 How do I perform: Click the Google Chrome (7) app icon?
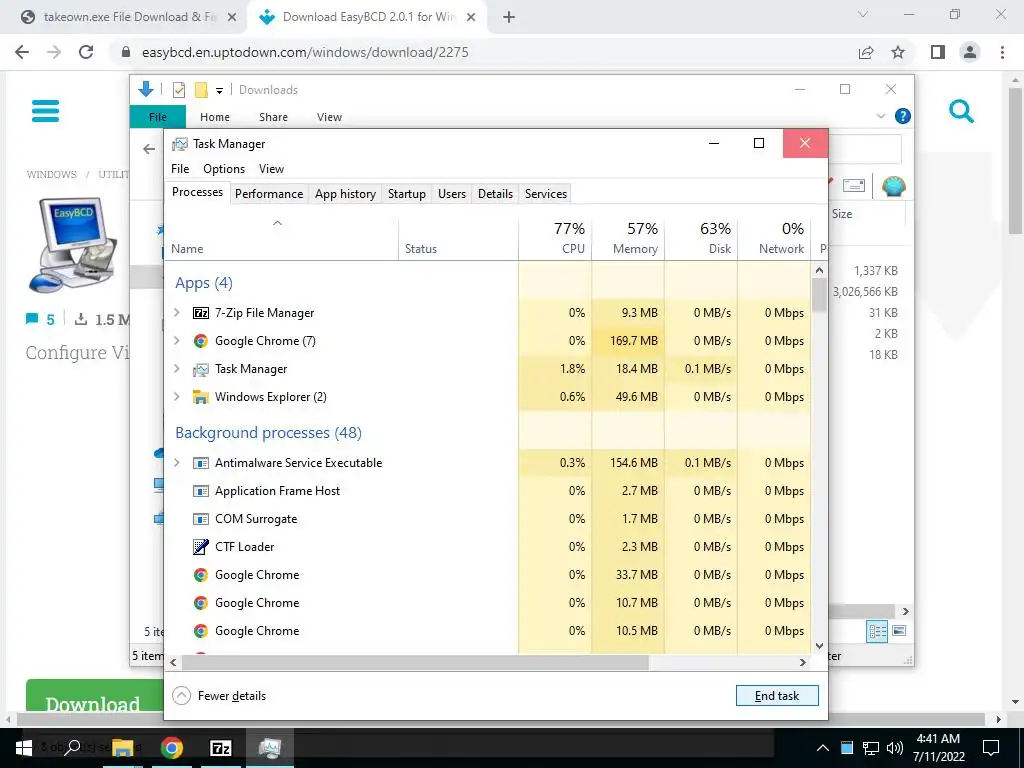(x=200, y=341)
